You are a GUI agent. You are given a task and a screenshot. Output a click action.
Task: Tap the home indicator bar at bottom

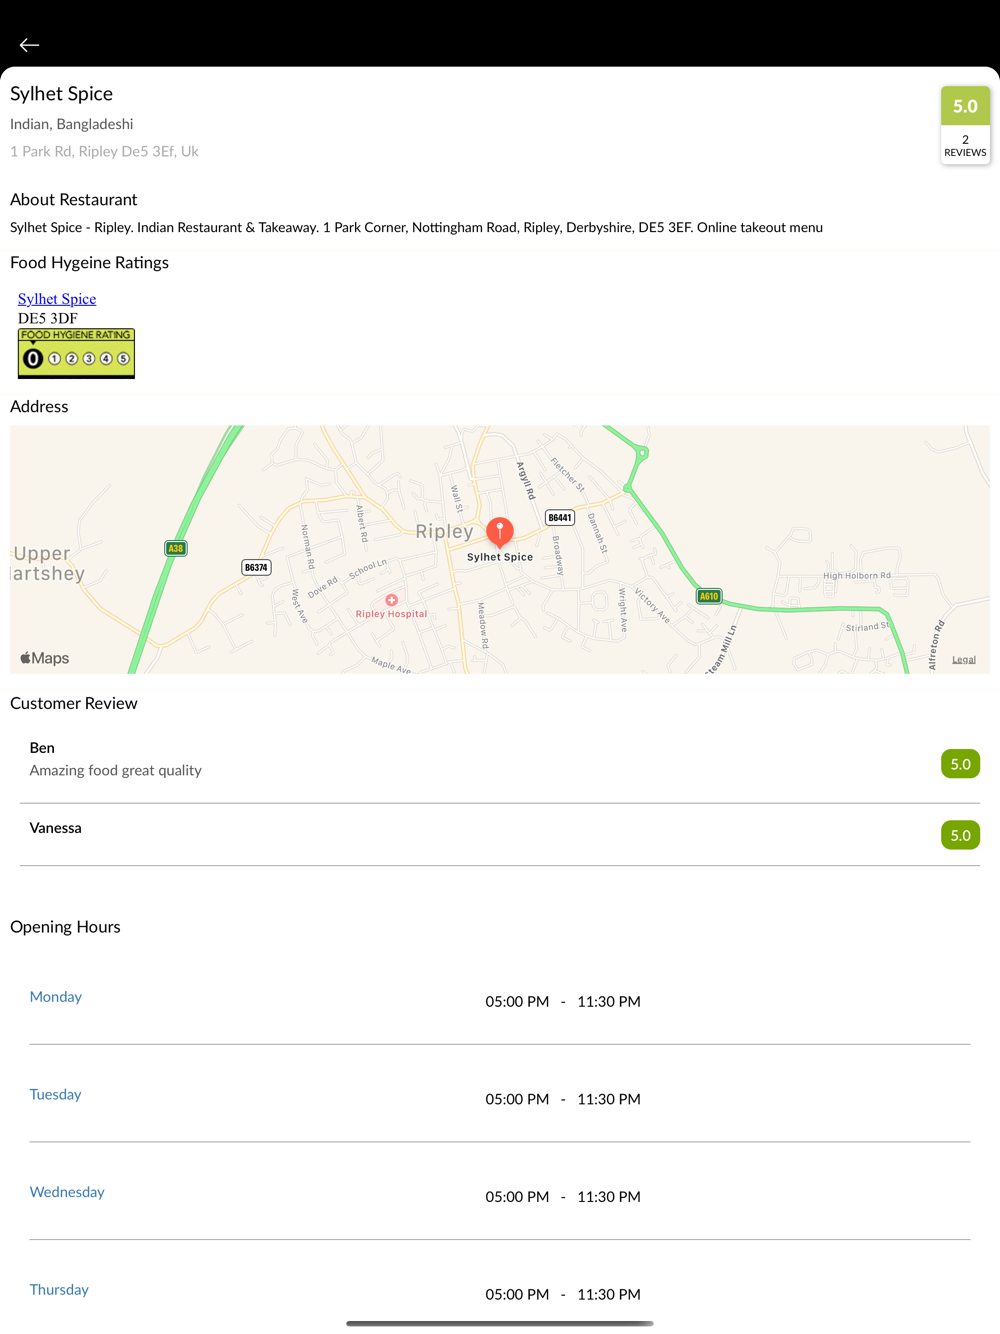500,1323
